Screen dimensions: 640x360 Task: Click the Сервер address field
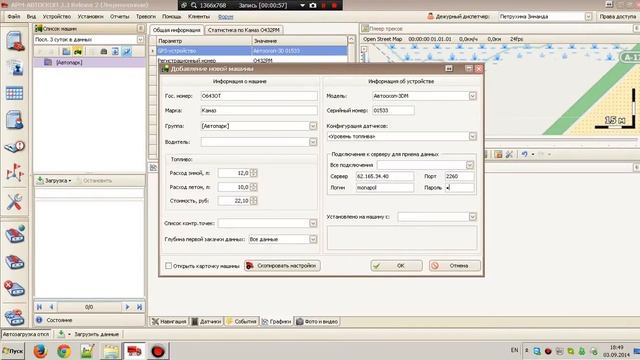[384, 176]
